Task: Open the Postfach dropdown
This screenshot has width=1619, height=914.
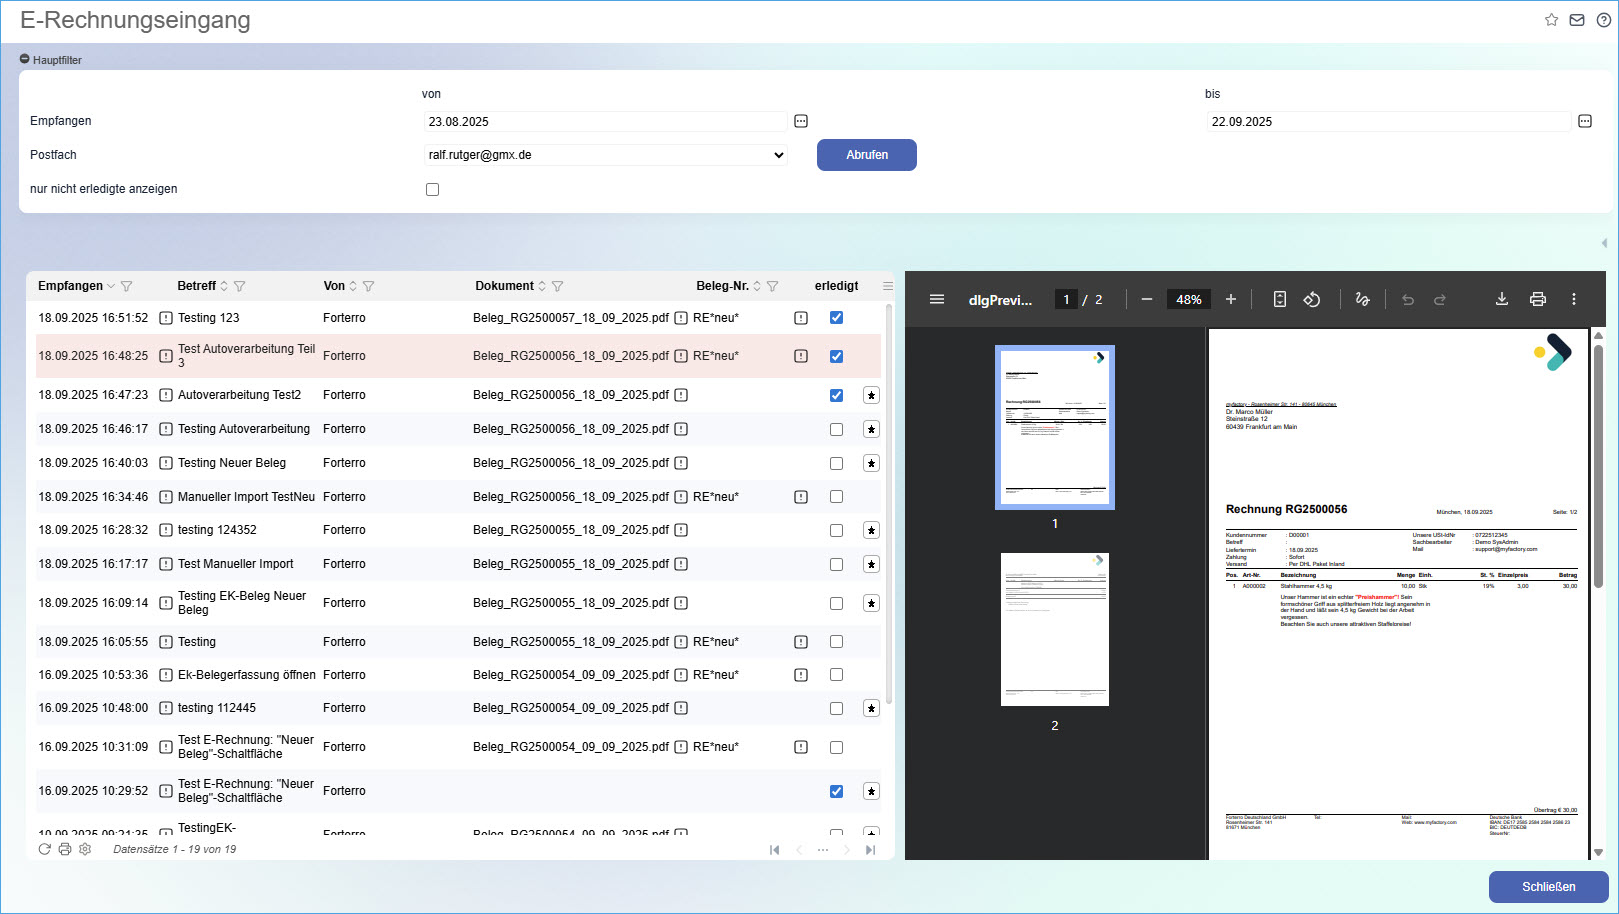Action: tap(605, 155)
